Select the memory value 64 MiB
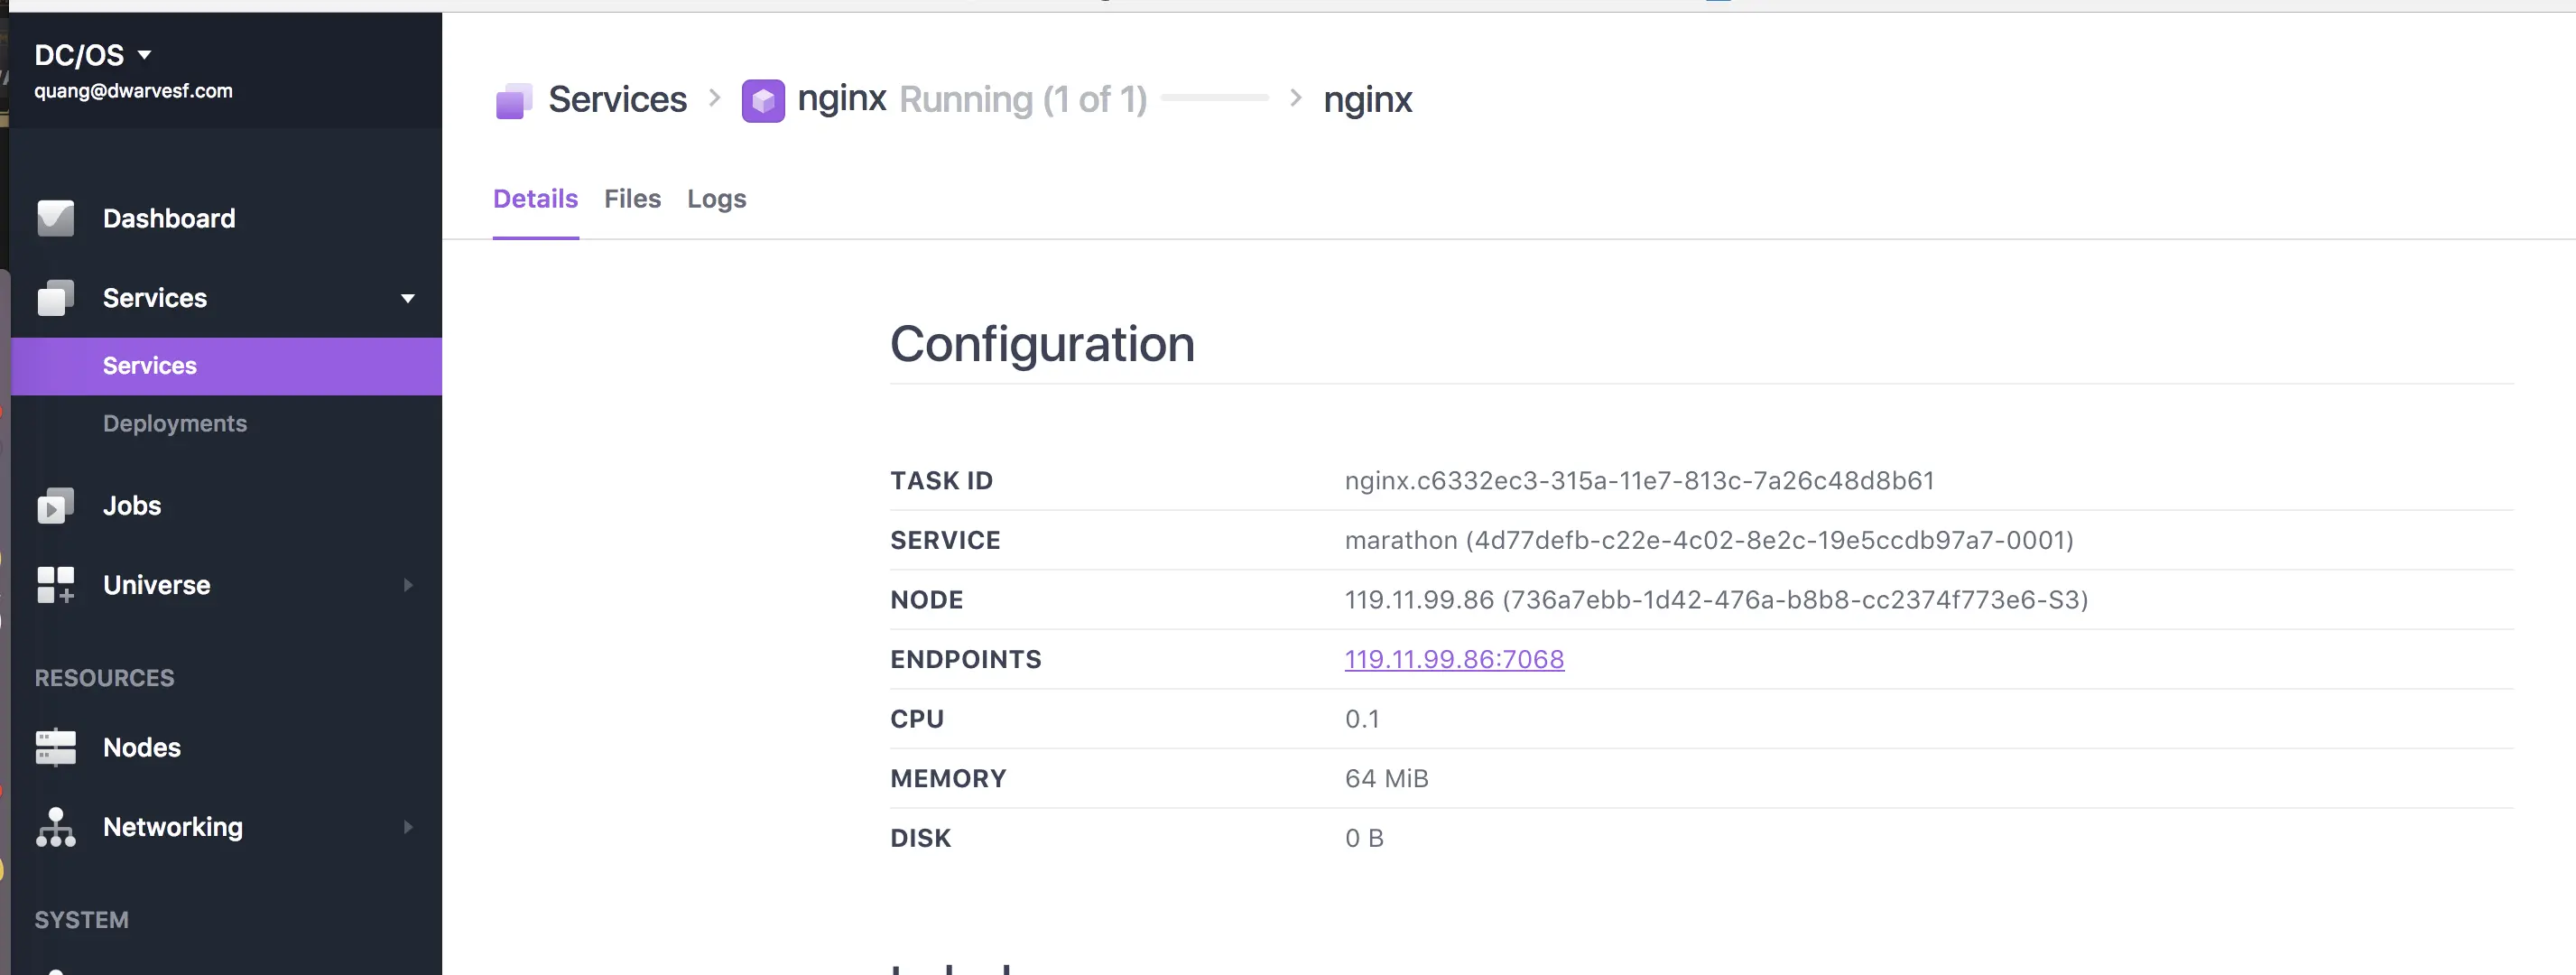Viewport: 2576px width, 975px height. pos(1386,778)
